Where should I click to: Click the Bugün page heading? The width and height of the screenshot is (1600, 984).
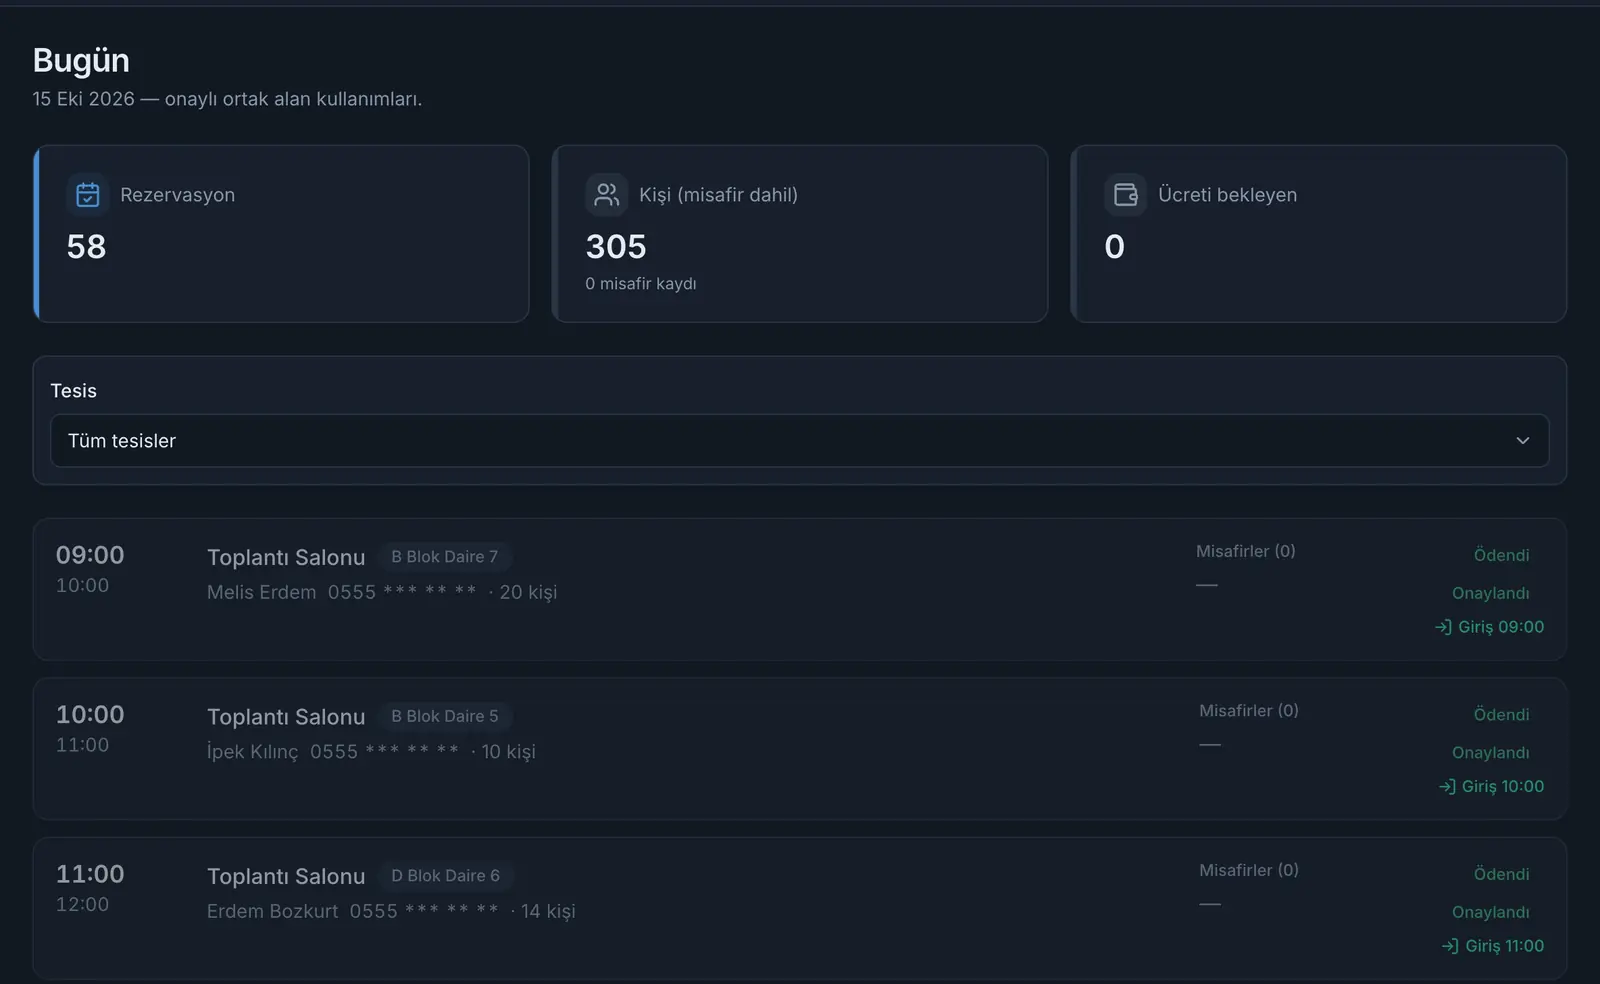[x=81, y=61]
